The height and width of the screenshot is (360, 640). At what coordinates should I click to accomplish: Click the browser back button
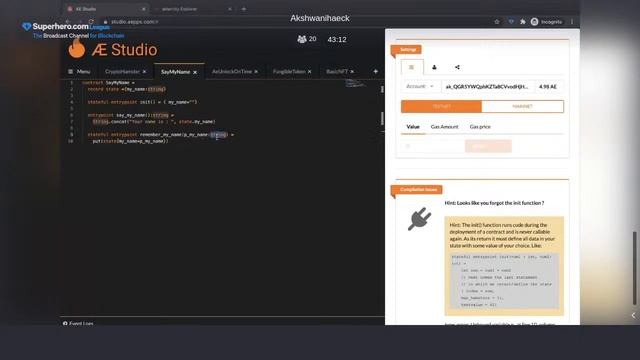tap(68, 22)
